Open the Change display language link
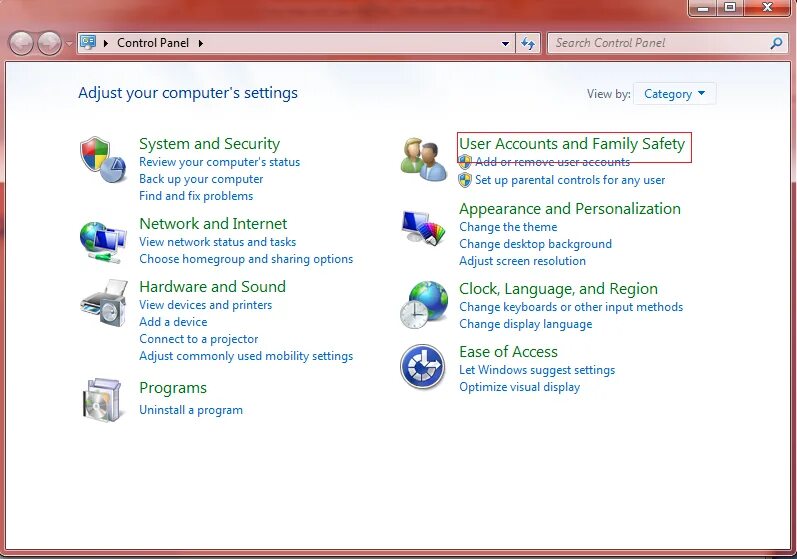Screen dimensions: 797x559 526,324
